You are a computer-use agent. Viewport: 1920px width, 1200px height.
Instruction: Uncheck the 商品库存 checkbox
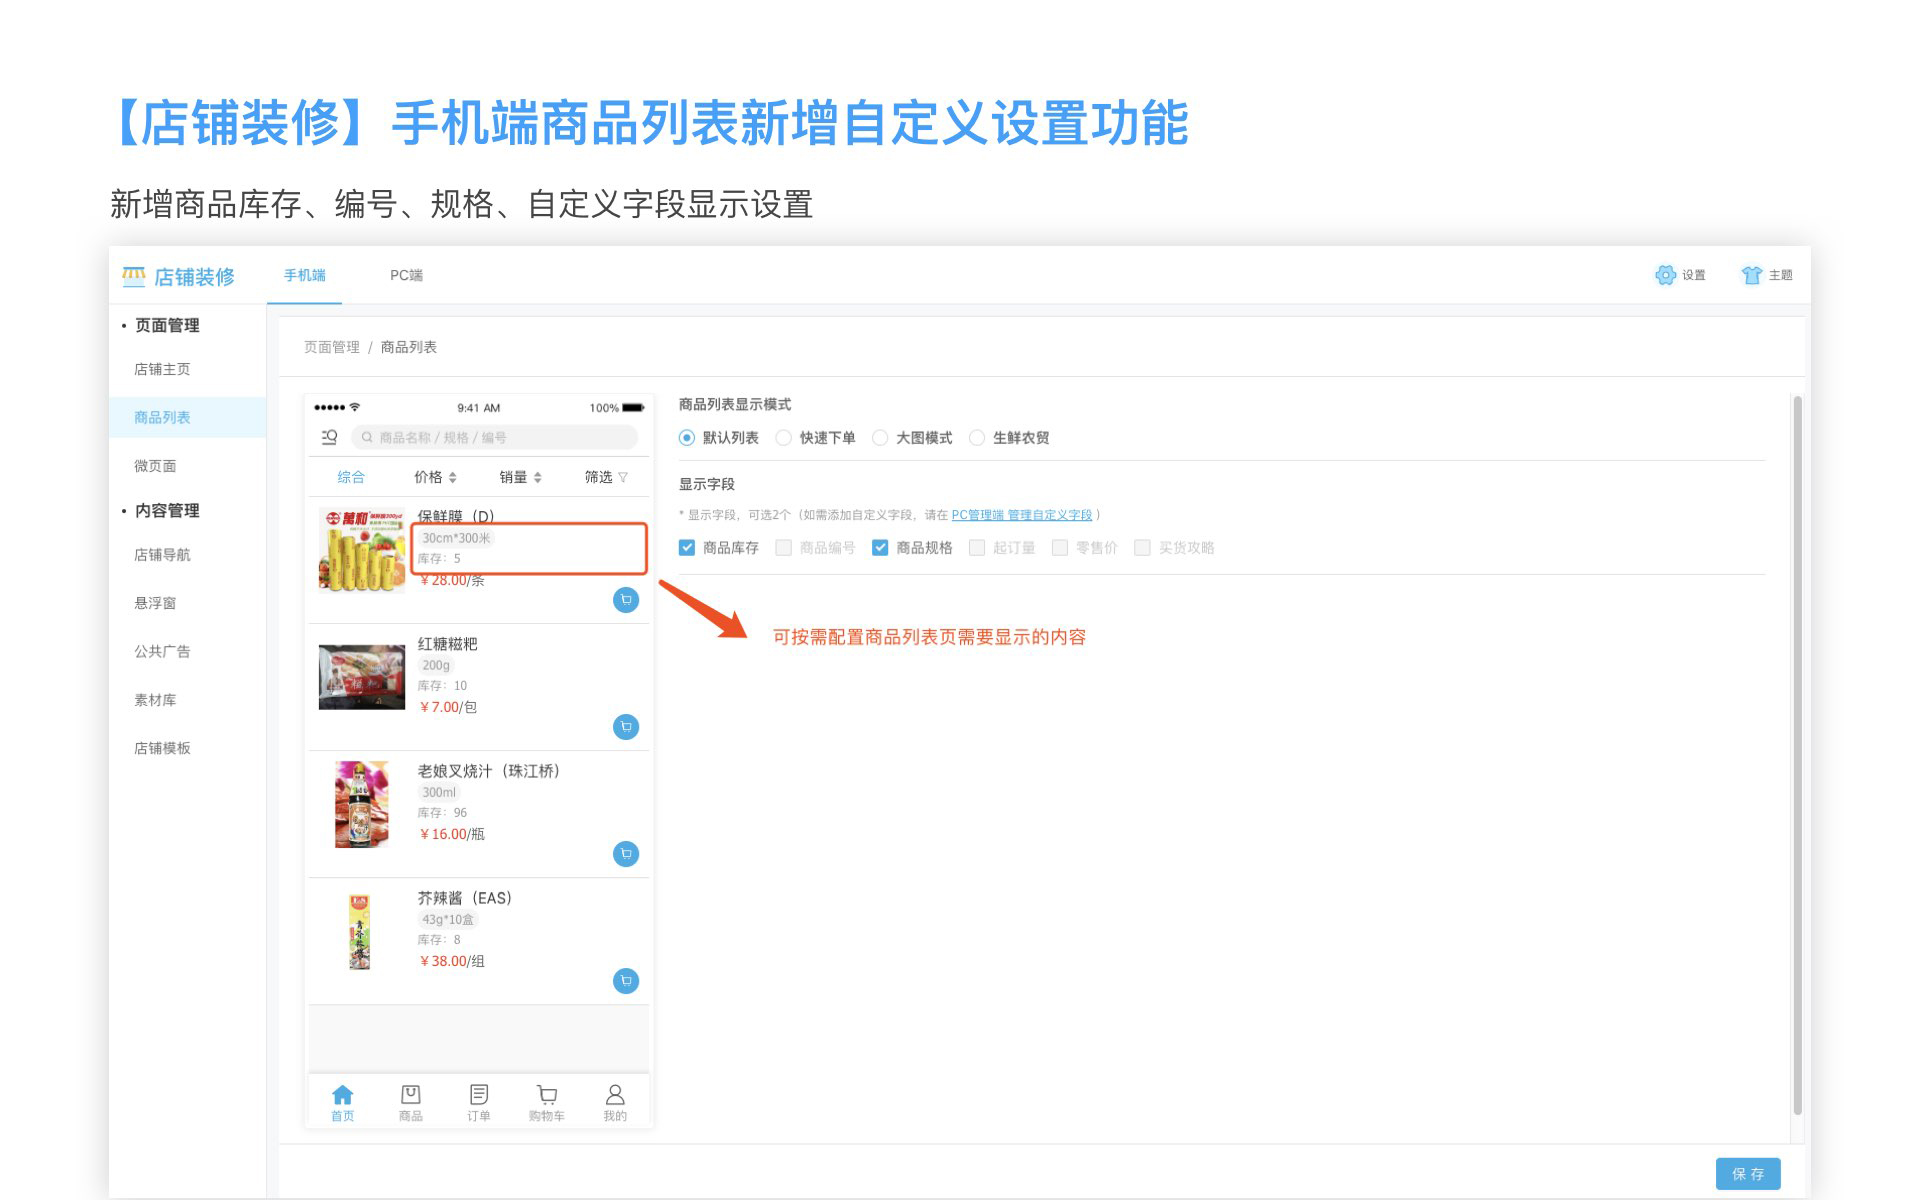click(687, 548)
